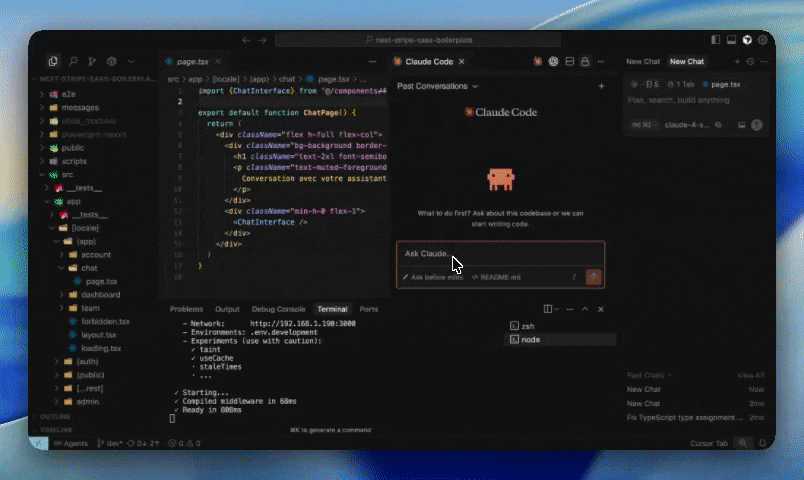
Task: Collapse the src folder in explorer
Action: tap(67, 174)
